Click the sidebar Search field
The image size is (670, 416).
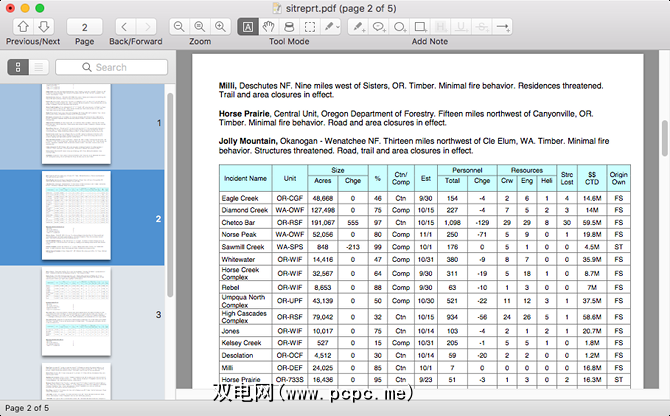(x=111, y=67)
